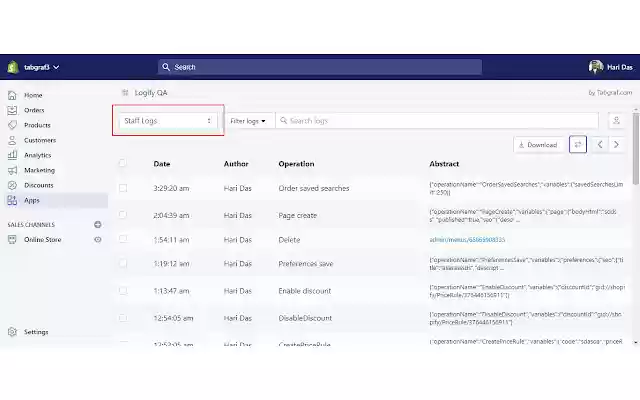Go to the previous page of logs

click(600, 144)
